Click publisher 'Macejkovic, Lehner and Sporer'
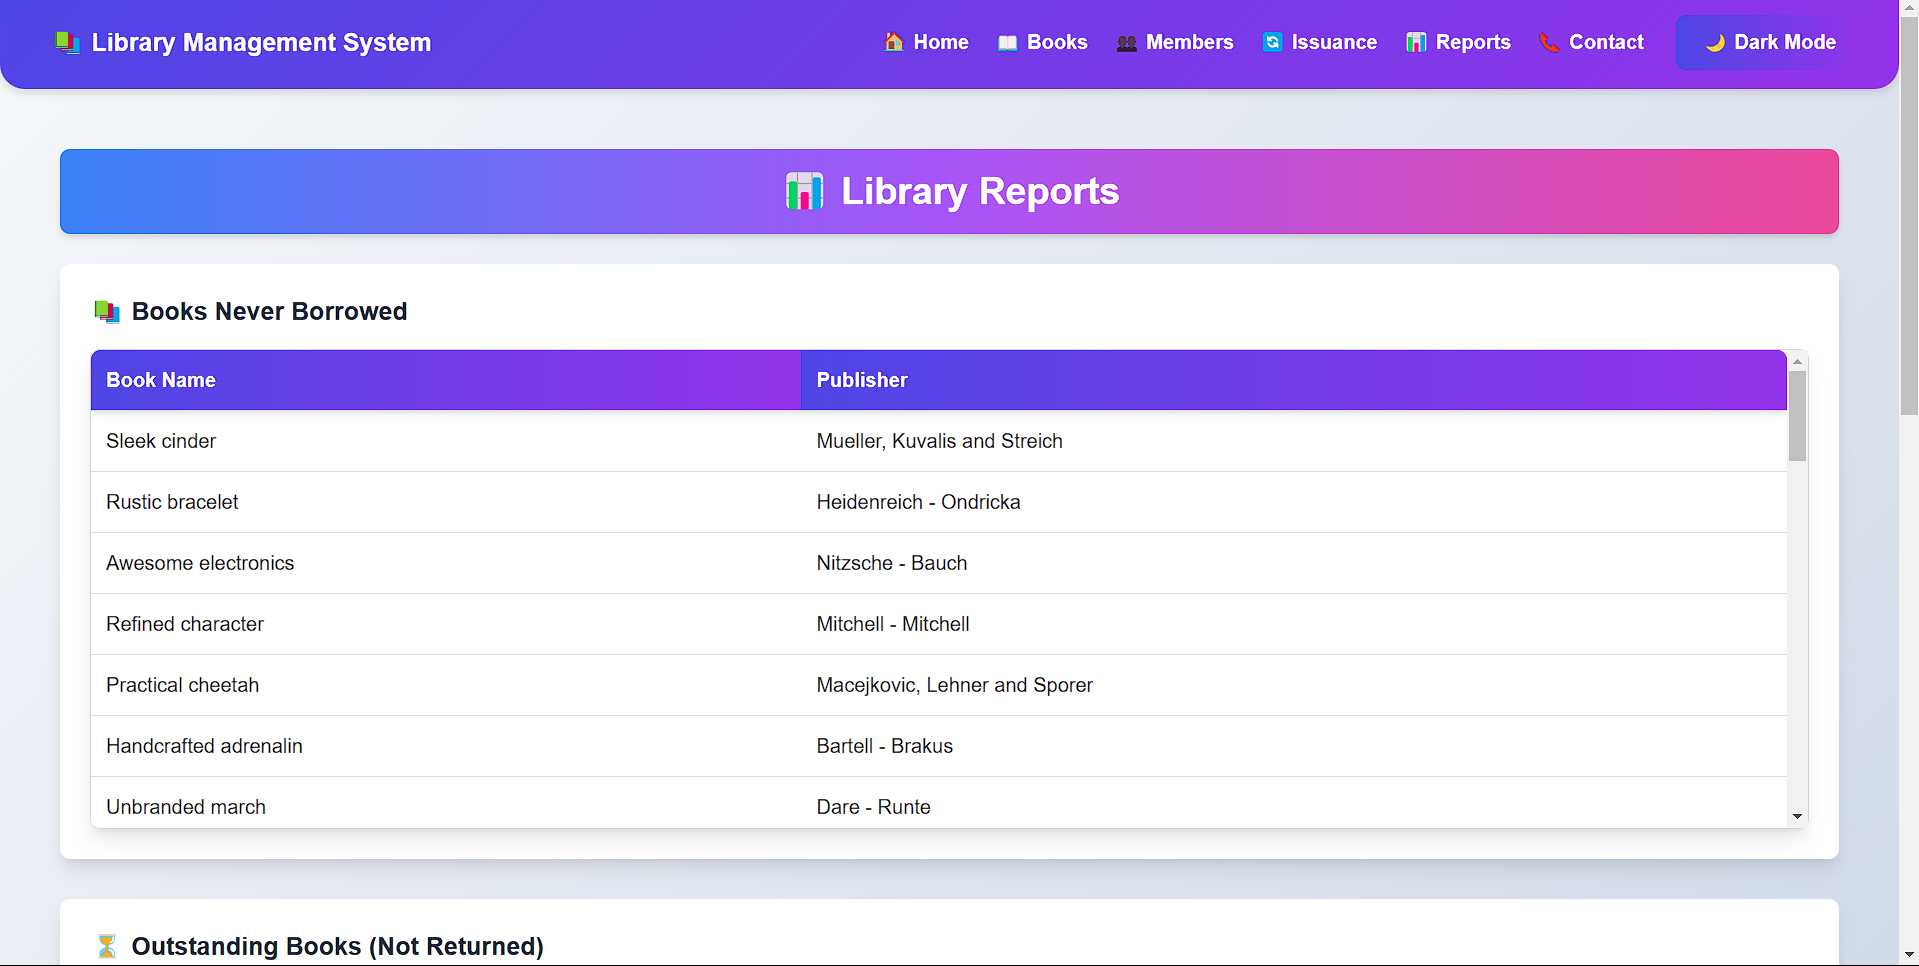The image size is (1919, 966). (954, 685)
